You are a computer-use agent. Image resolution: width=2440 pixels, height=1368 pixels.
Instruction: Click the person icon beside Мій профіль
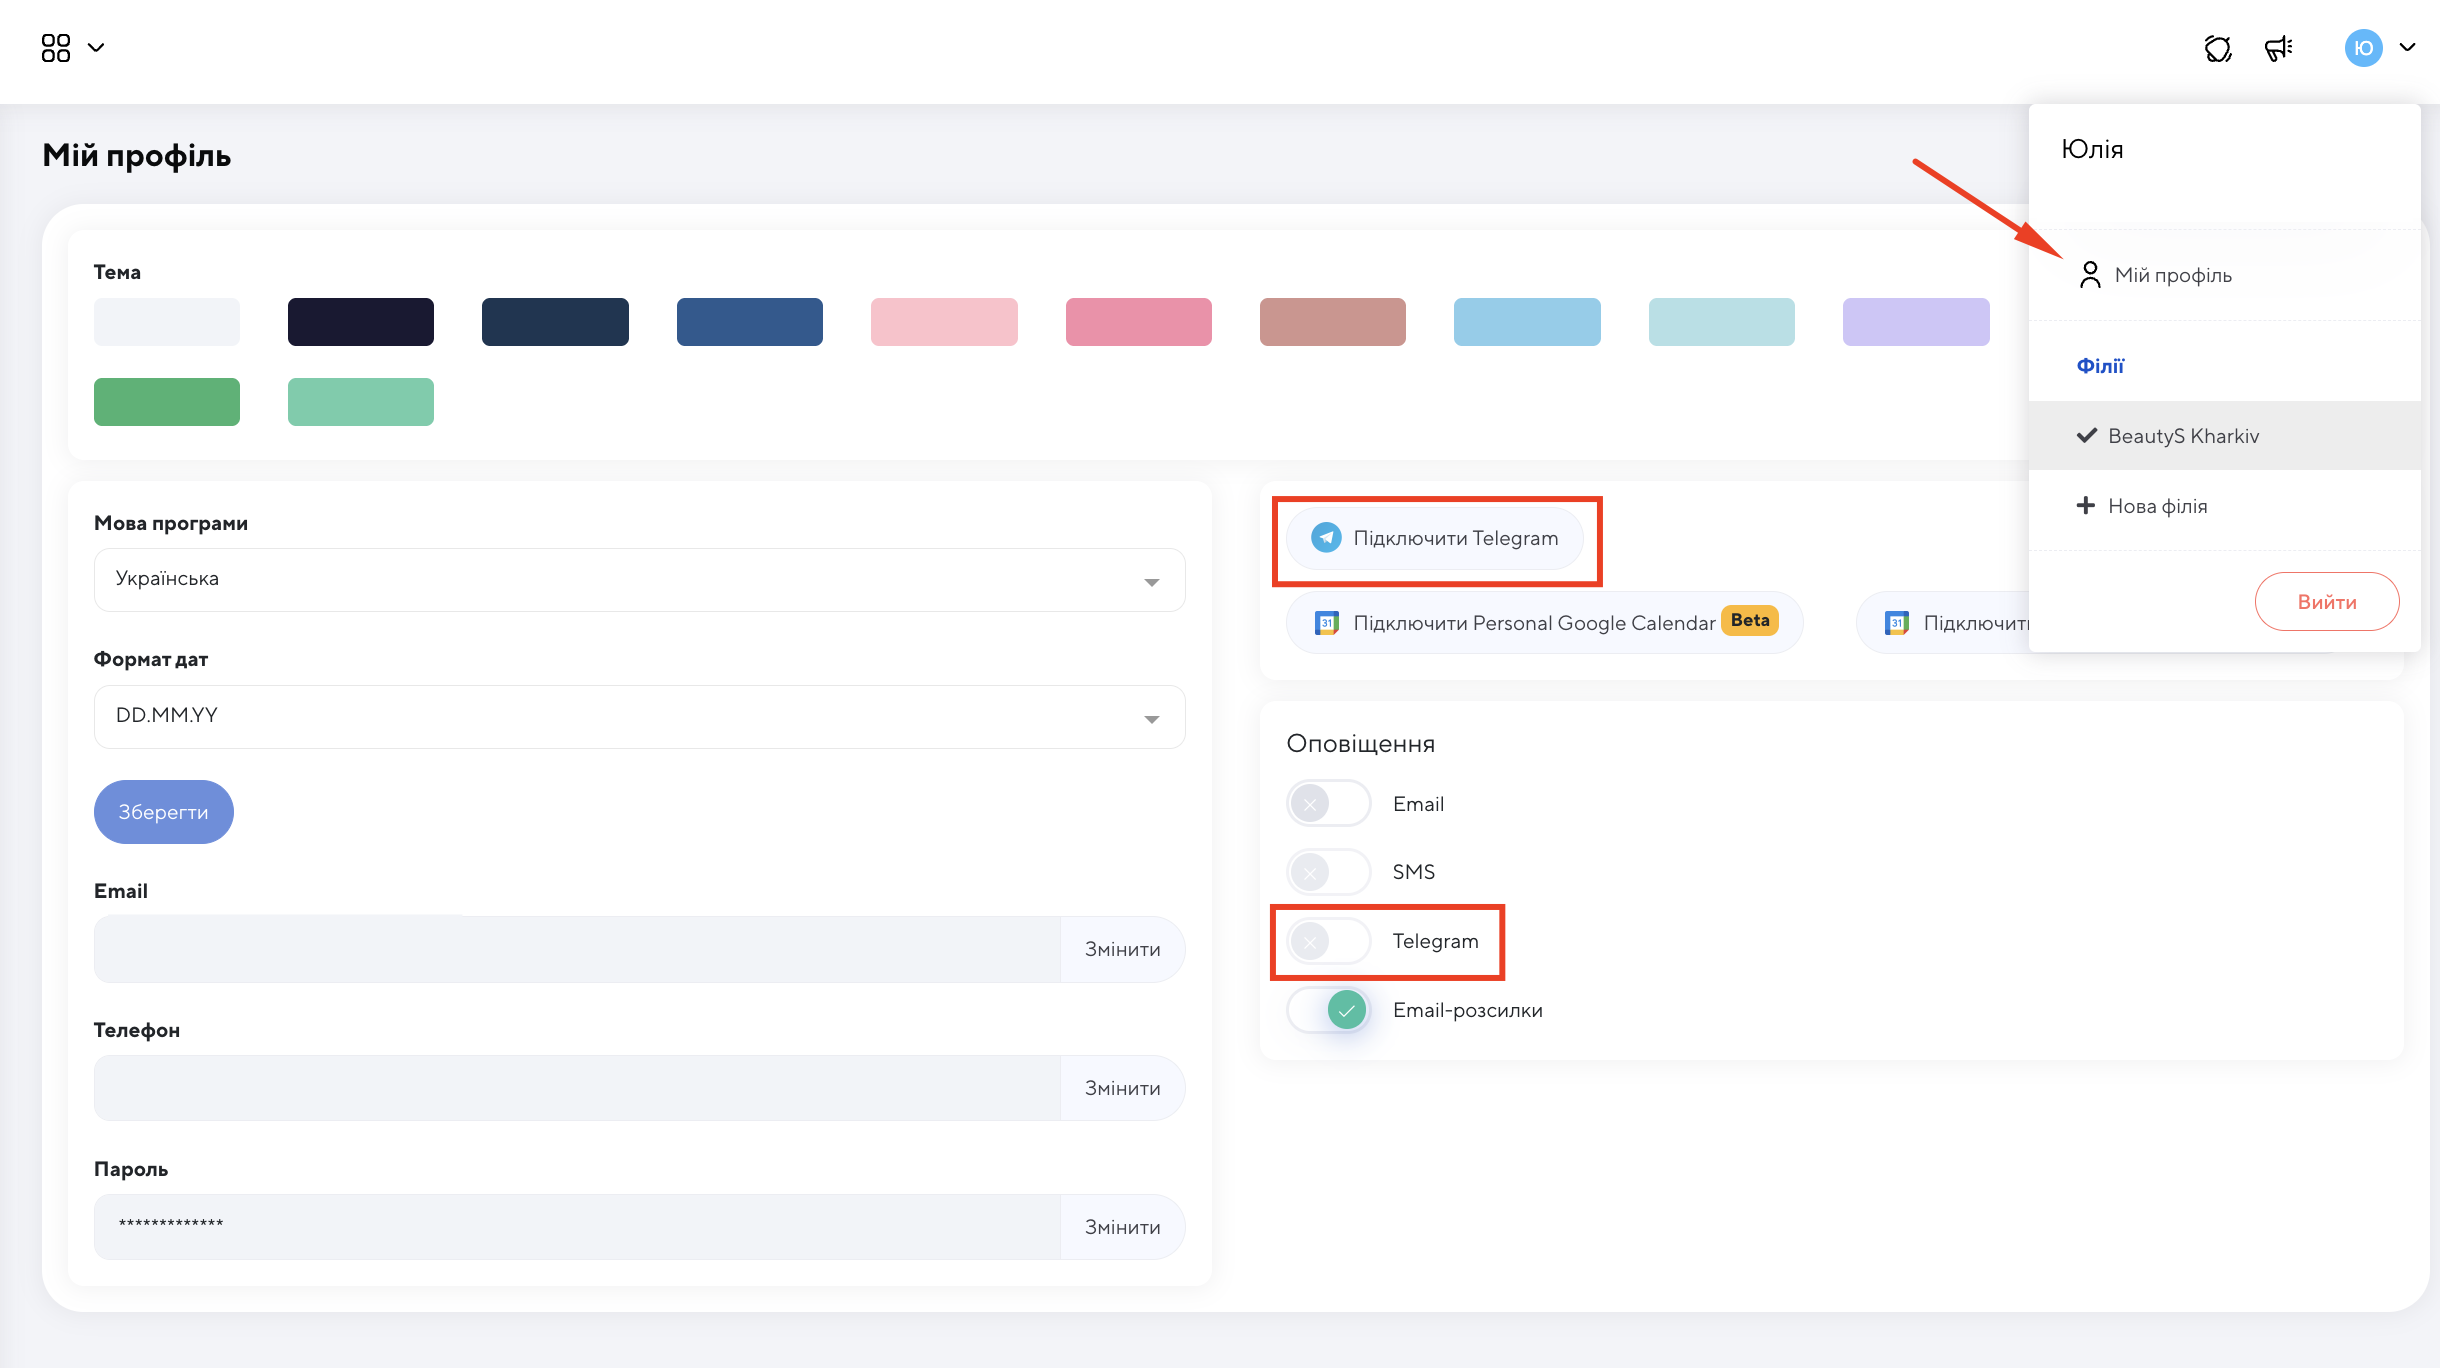point(2090,275)
